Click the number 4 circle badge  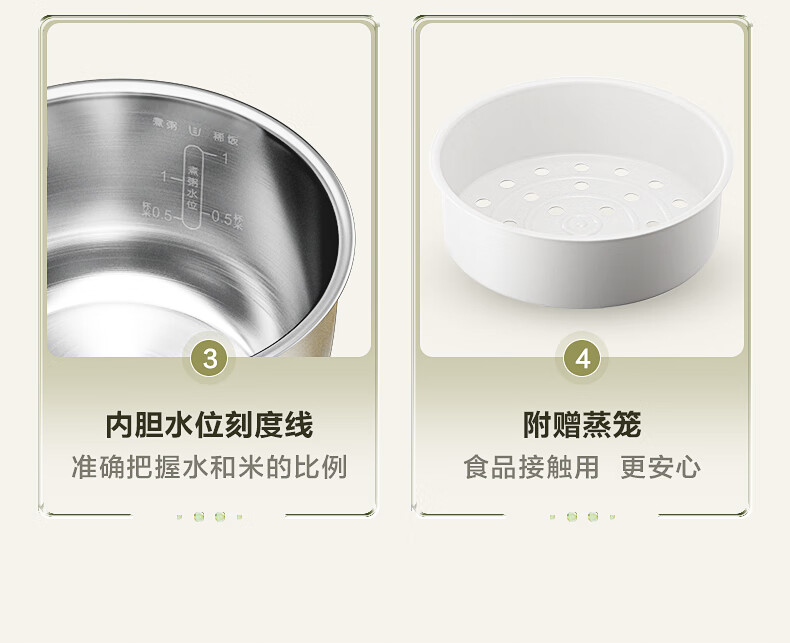coord(582,359)
